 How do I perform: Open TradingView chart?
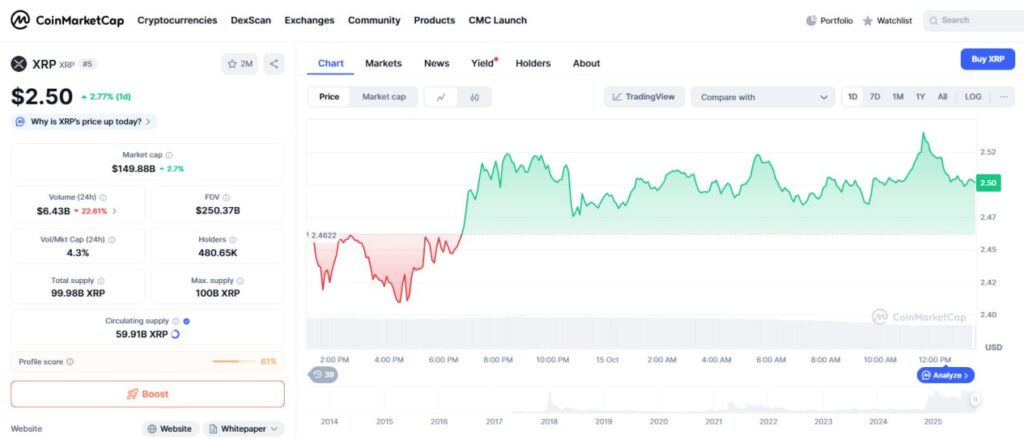click(644, 97)
